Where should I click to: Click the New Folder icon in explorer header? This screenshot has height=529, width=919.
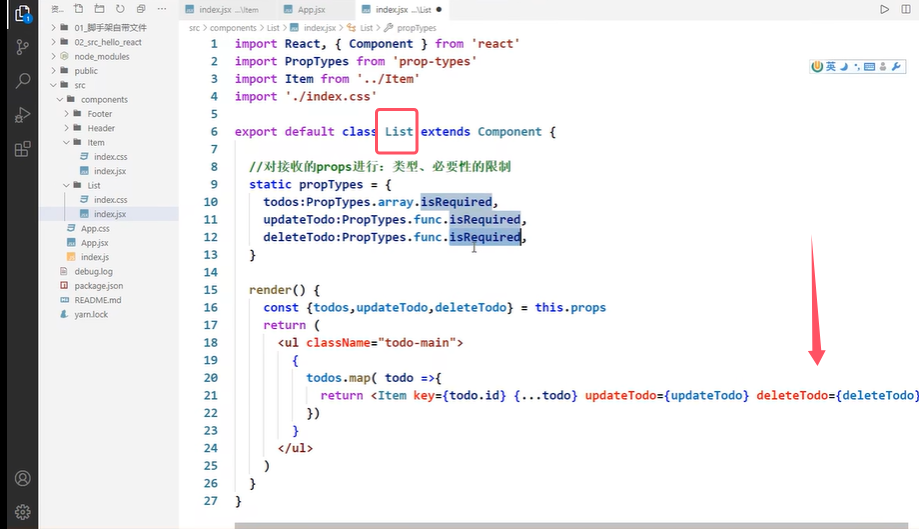100,9
